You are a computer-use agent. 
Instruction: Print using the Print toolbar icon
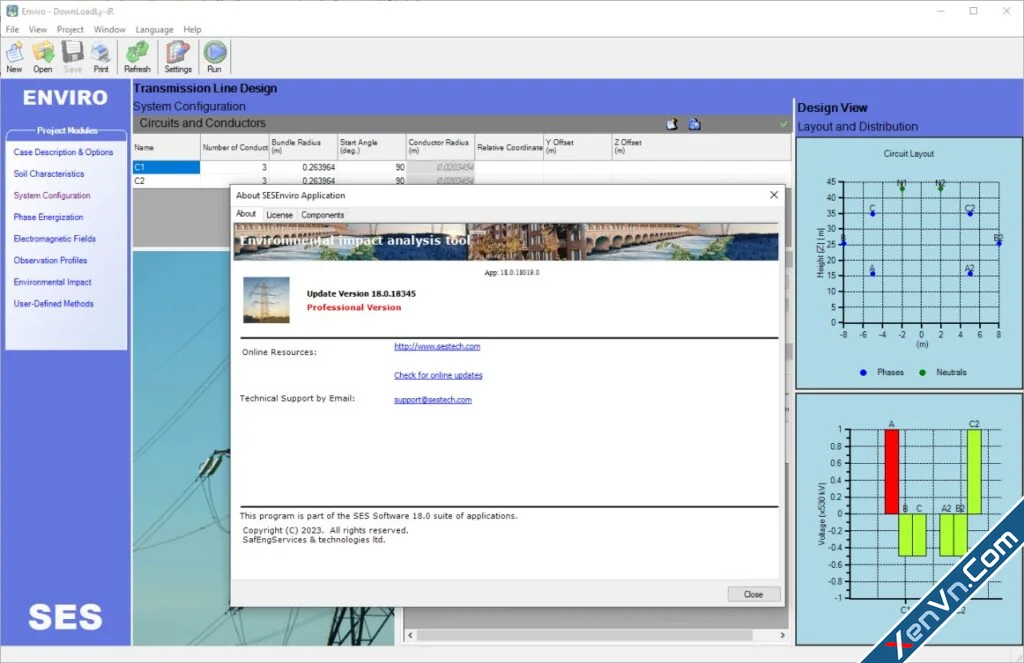(x=101, y=56)
